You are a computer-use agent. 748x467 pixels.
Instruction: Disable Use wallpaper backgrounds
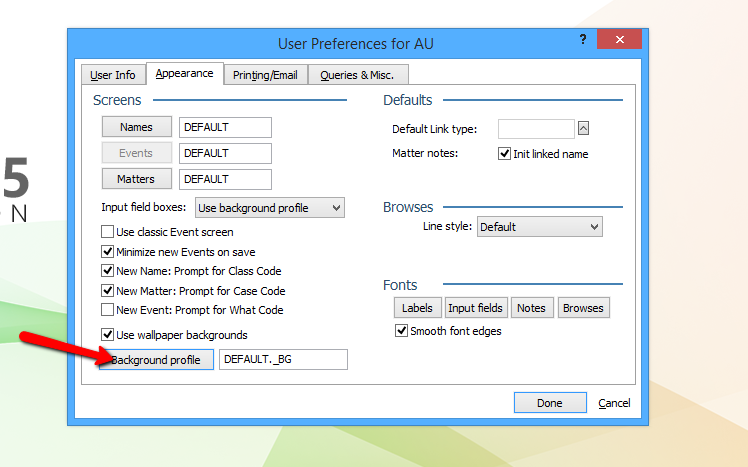(x=107, y=334)
